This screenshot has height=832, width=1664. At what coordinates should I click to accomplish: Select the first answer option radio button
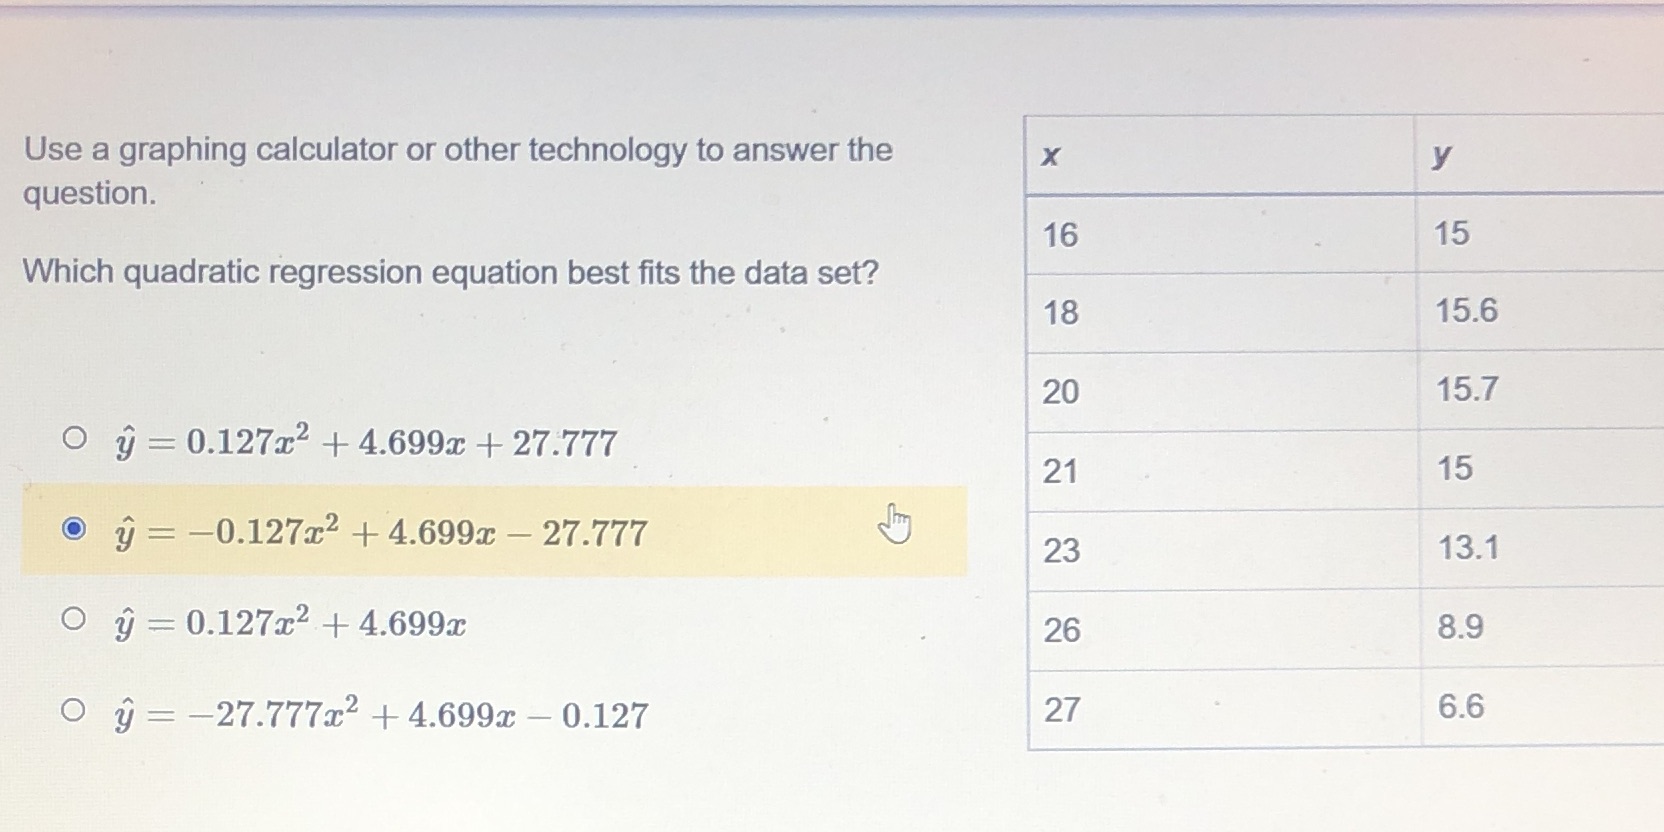click(75, 436)
